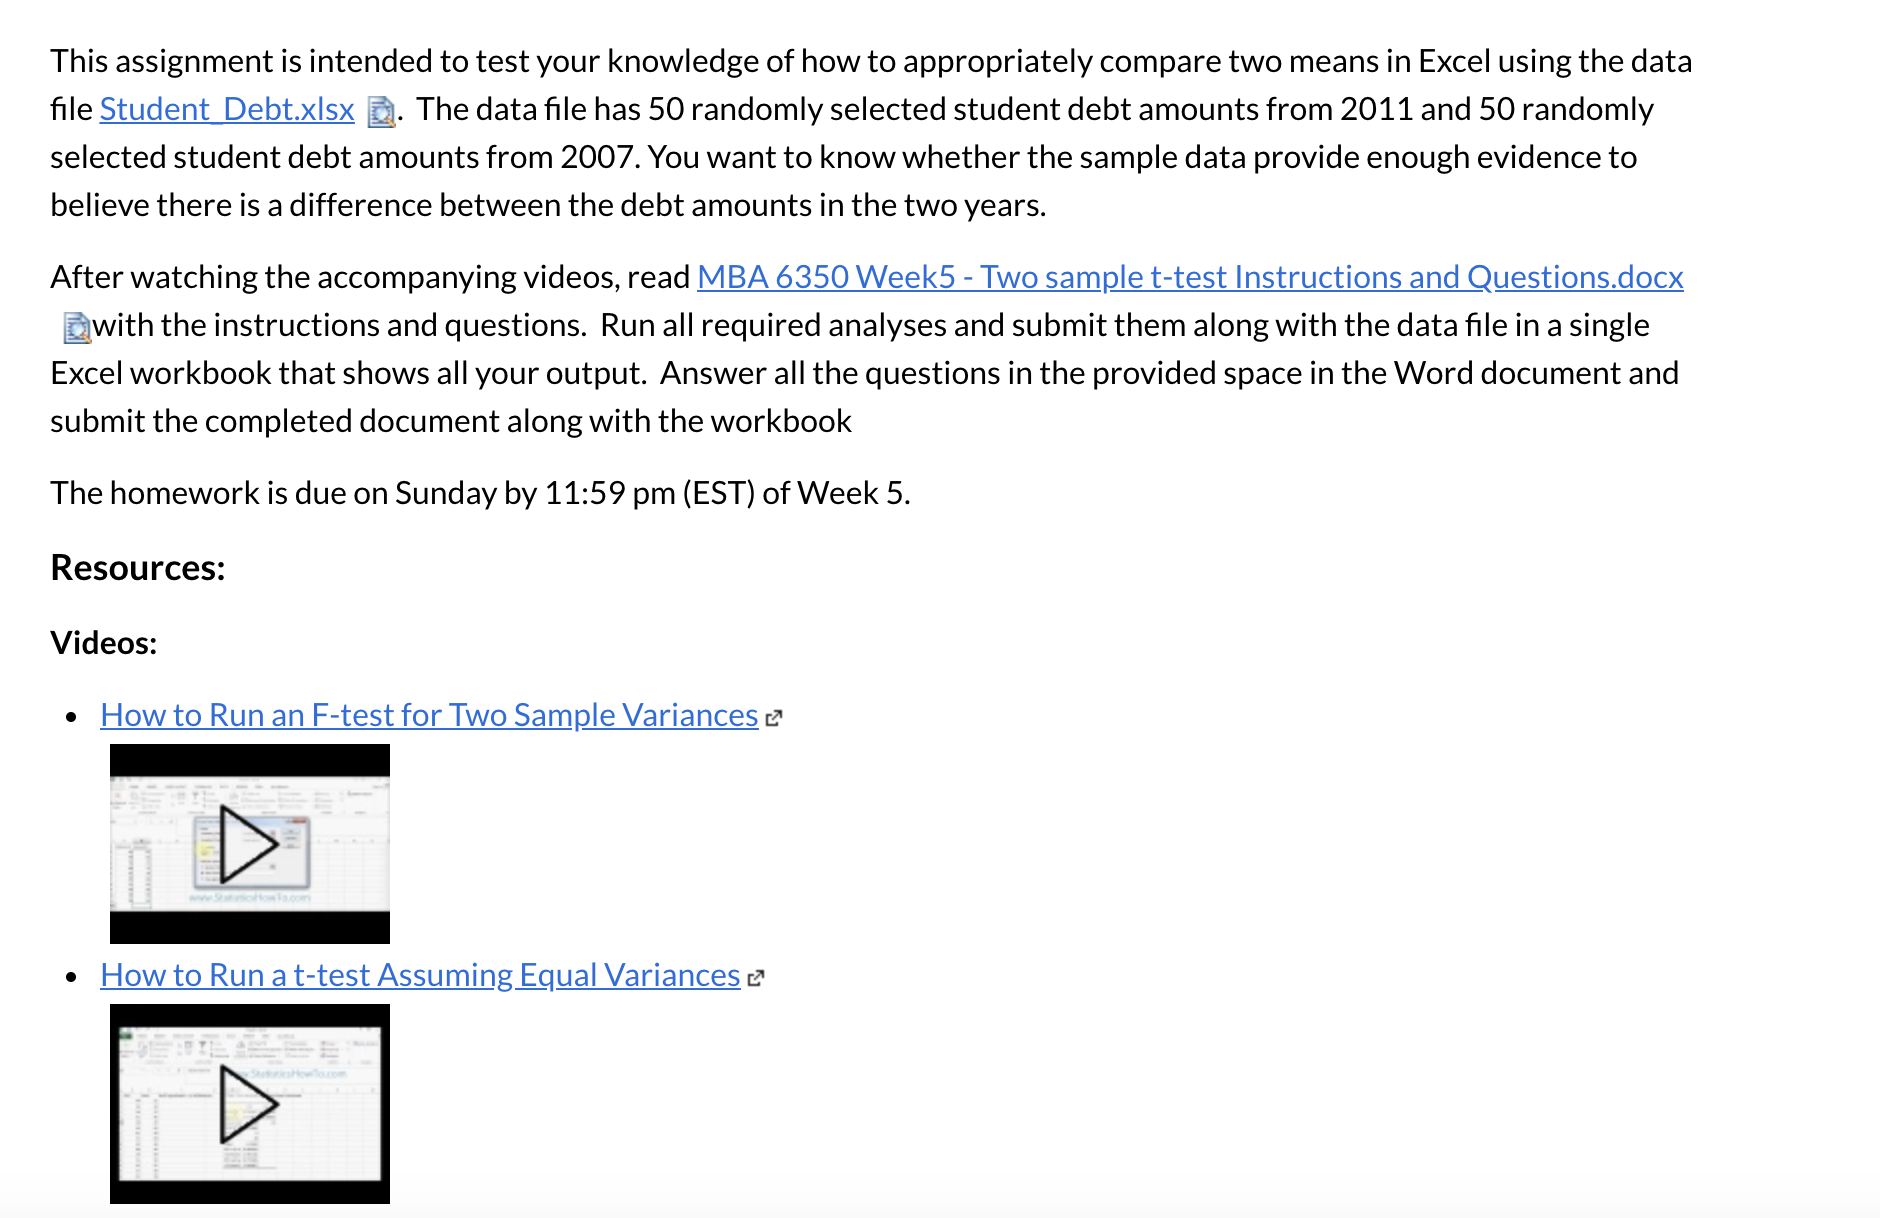Image resolution: width=1880 pixels, height=1218 pixels.
Task: Open the F-test for Two Sample Variances link
Action: tap(429, 715)
